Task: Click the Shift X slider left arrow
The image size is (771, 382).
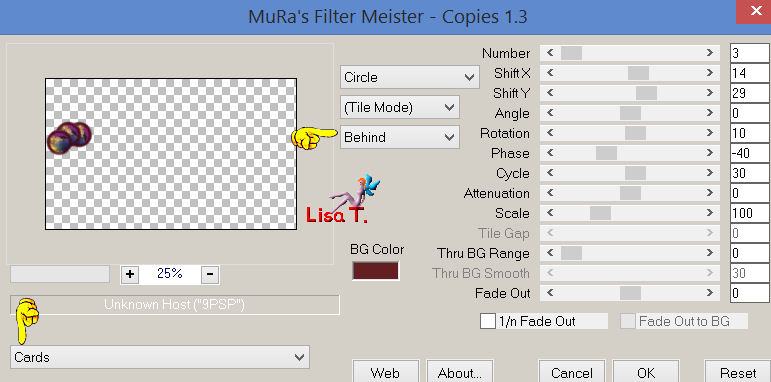Action: (x=550, y=73)
